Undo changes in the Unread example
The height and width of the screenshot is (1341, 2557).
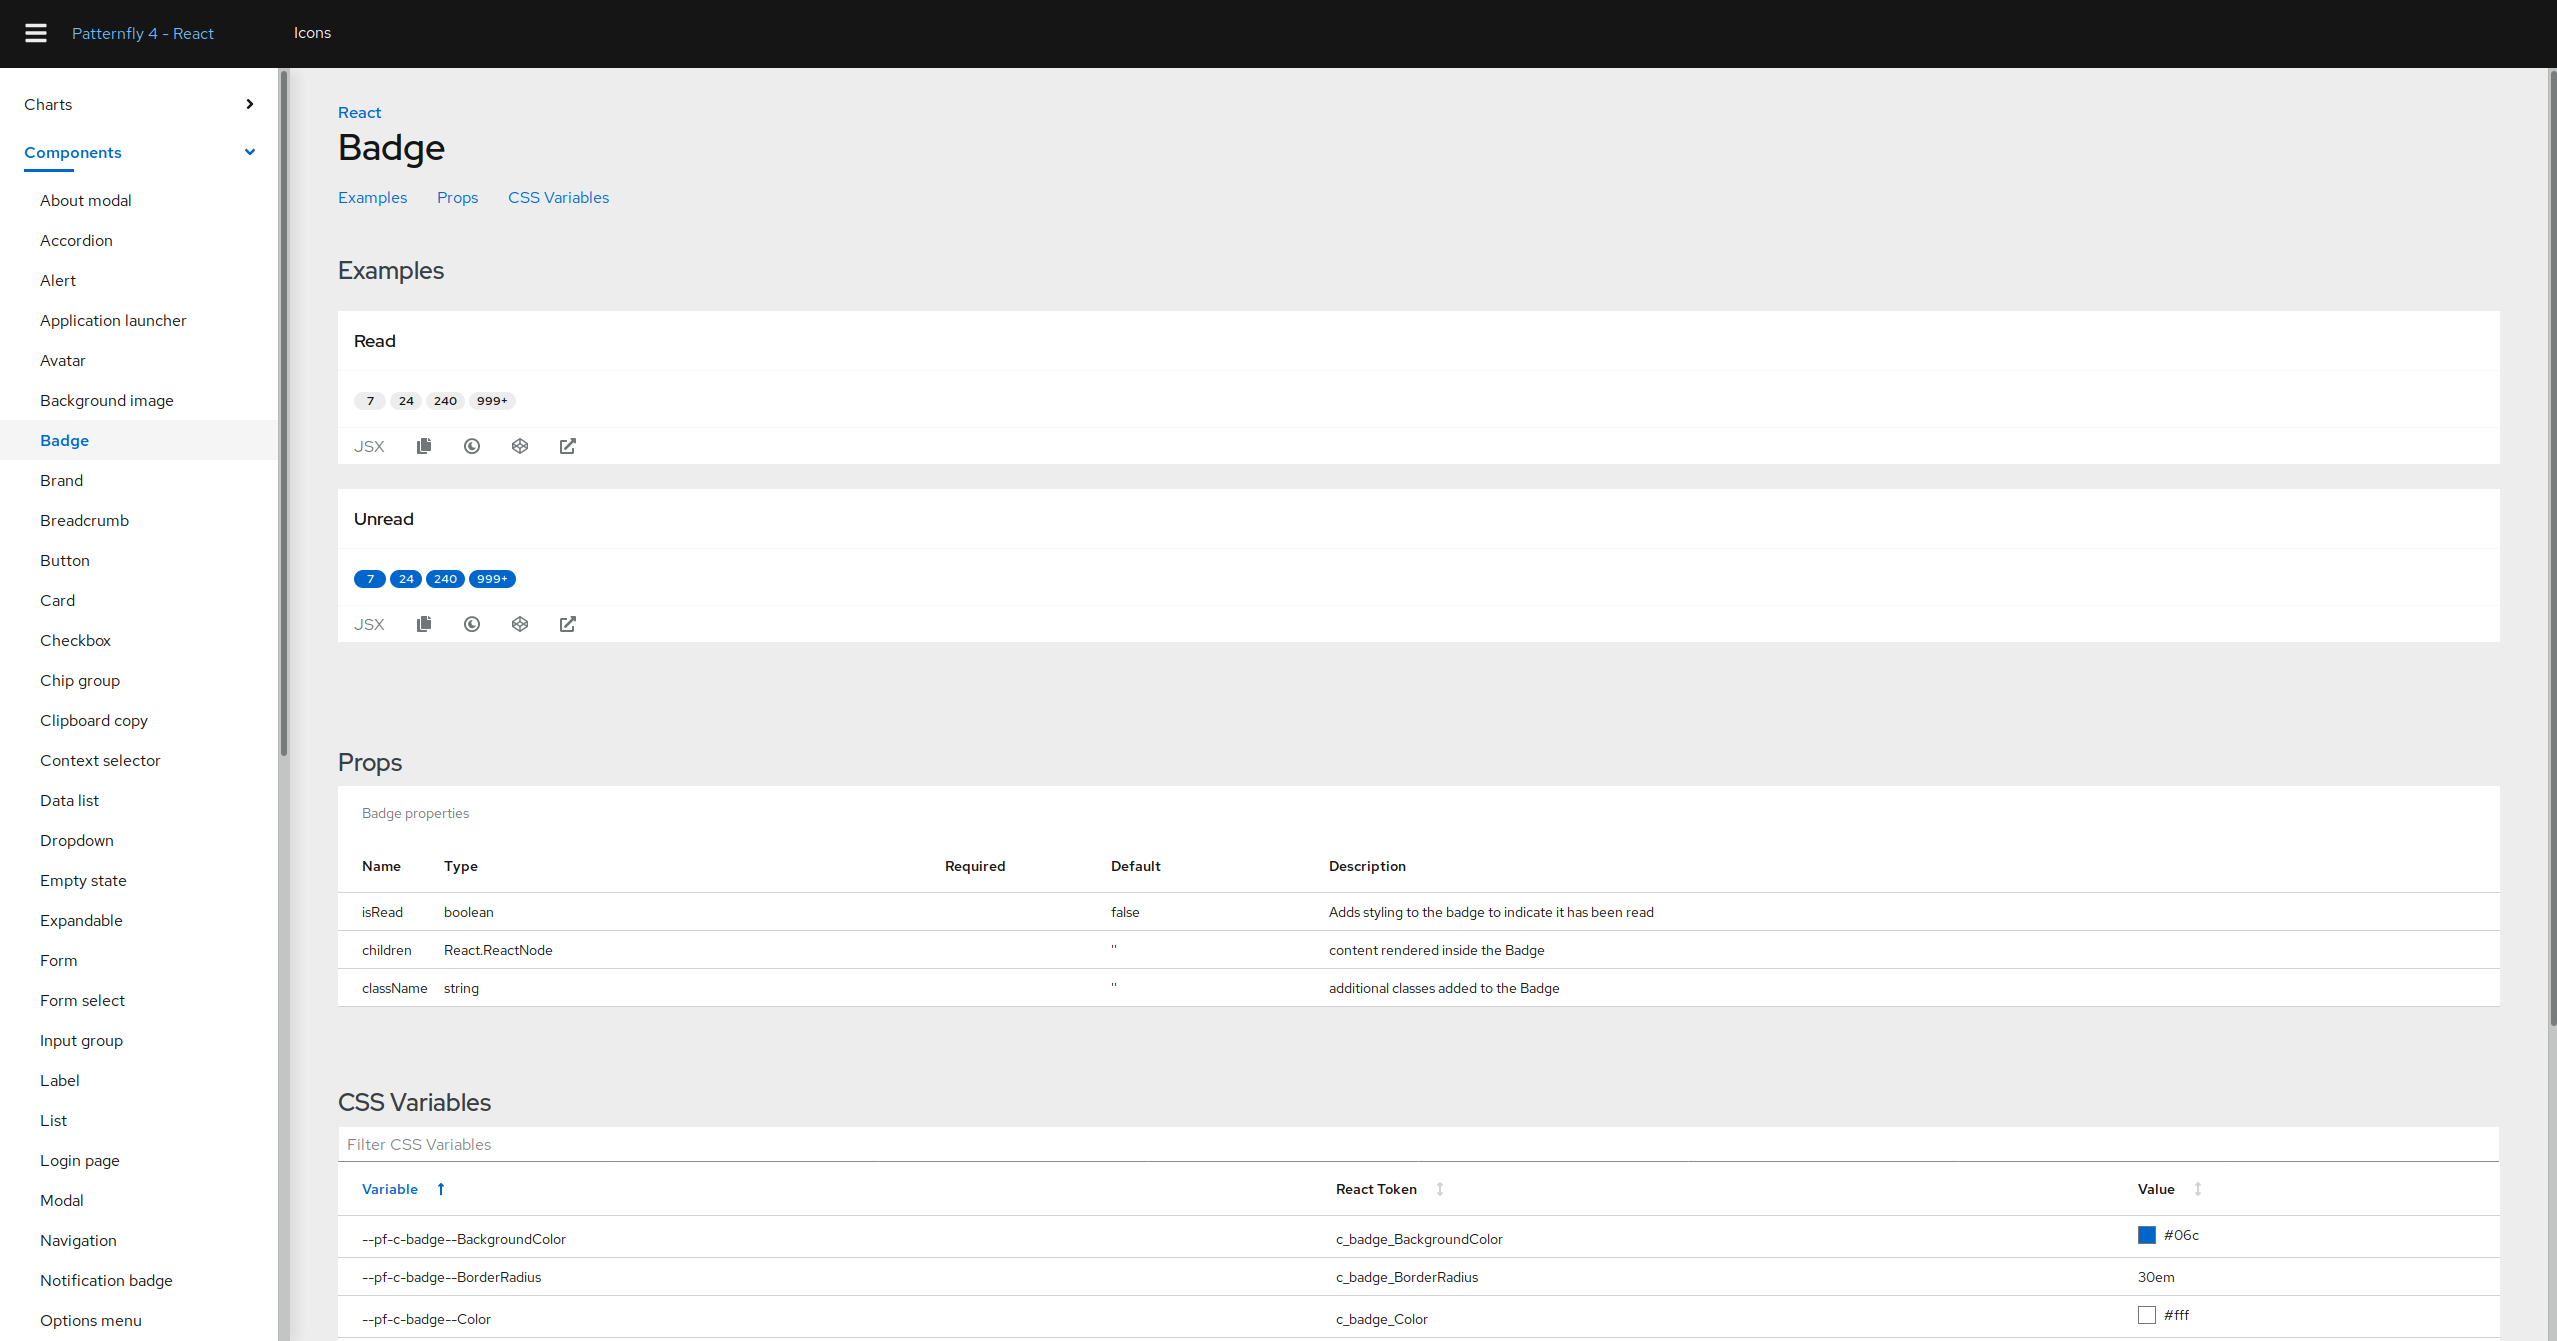coord(472,624)
